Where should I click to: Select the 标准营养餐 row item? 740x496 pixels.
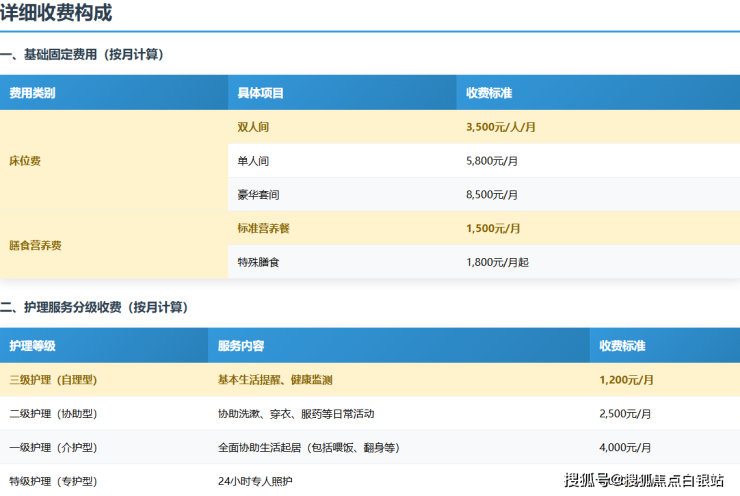(x=263, y=228)
